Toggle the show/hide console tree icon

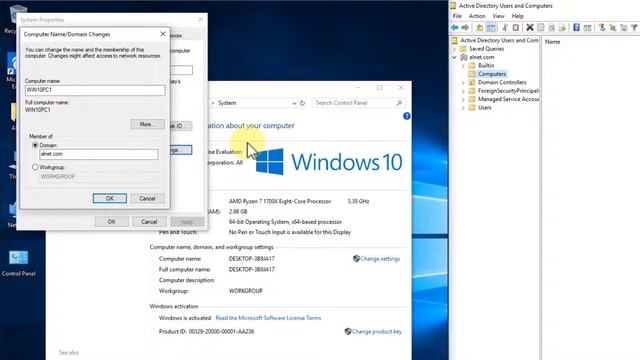pos(491,27)
